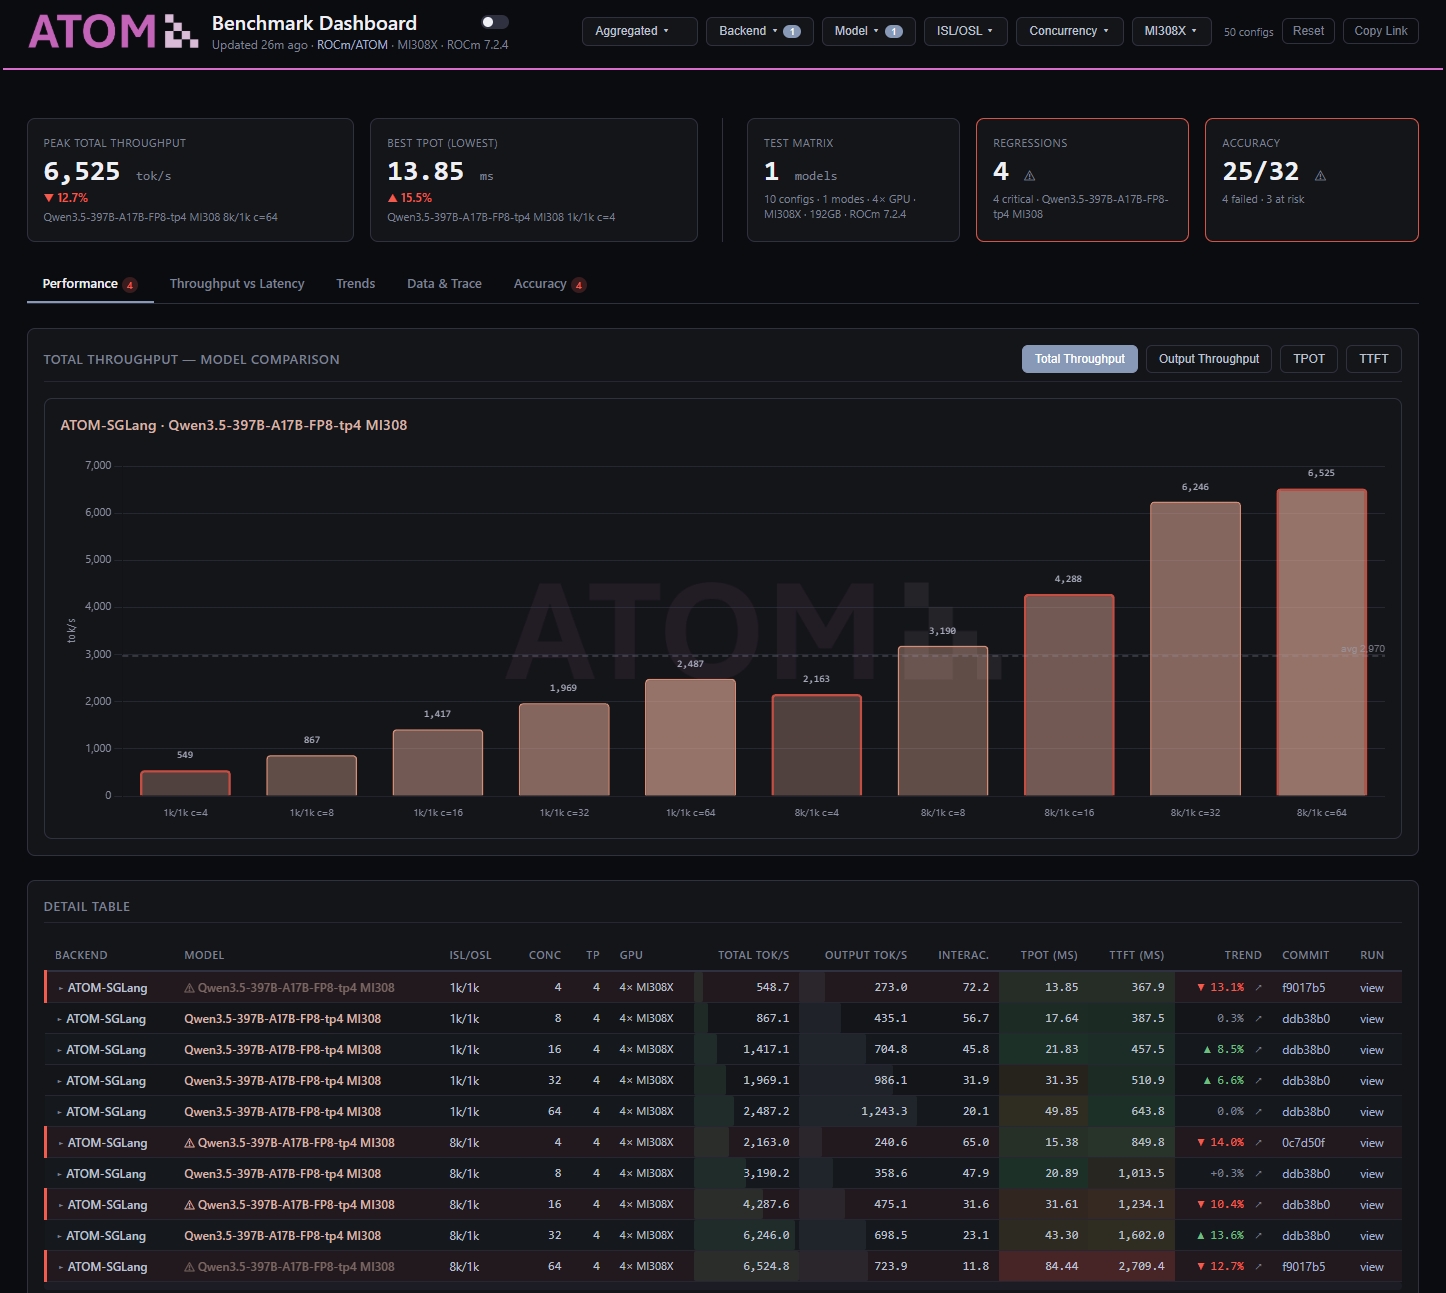Image resolution: width=1446 pixels, height=1293 pixels.
Task: Click the warning icon in the Regressions card
Action: [x=1029, y=175]
